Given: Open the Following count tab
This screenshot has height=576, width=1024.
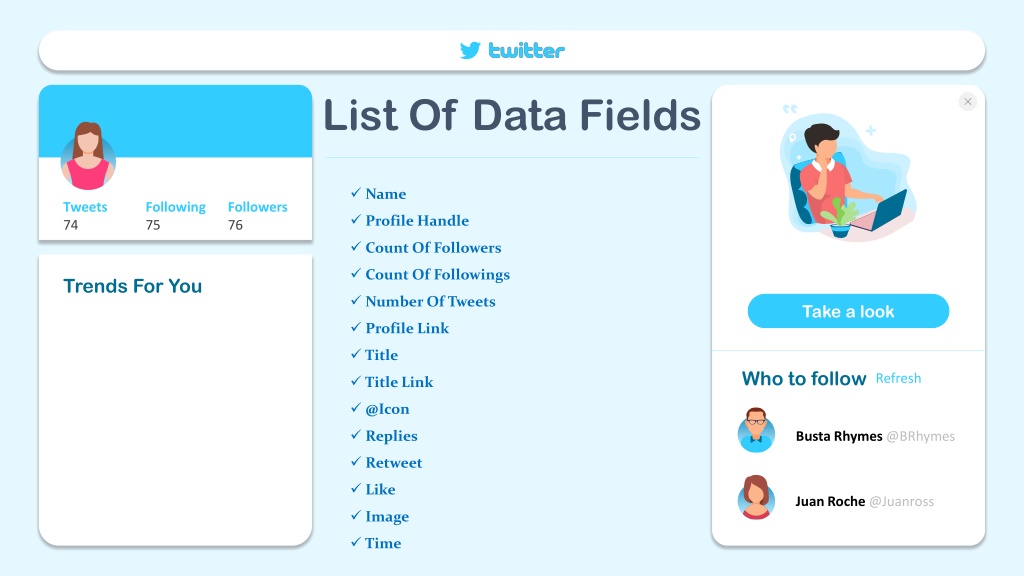Looking at the screenshot, I should (175, 216).
